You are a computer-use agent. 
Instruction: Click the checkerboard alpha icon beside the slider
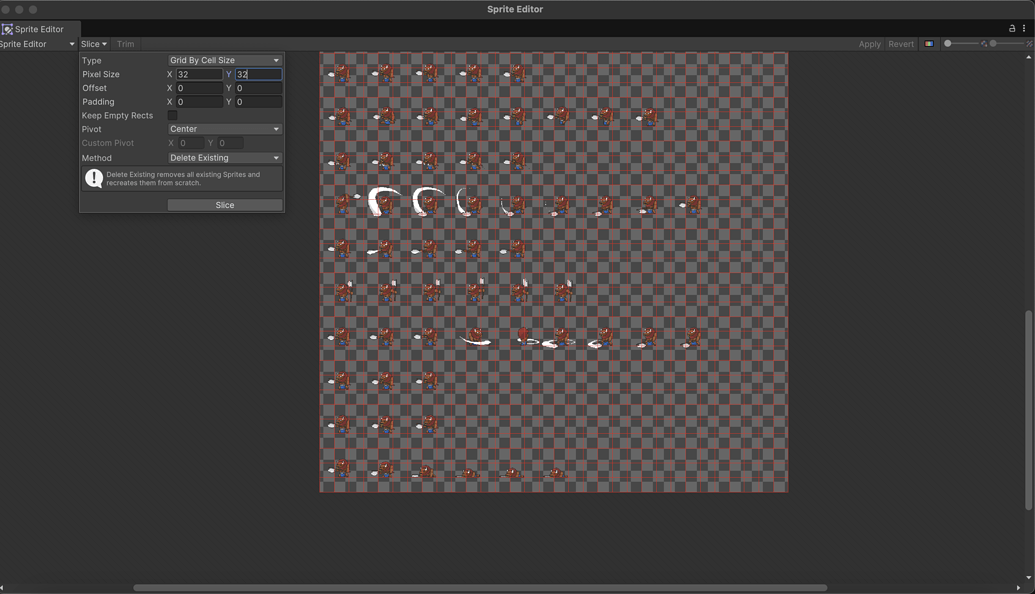982,43
